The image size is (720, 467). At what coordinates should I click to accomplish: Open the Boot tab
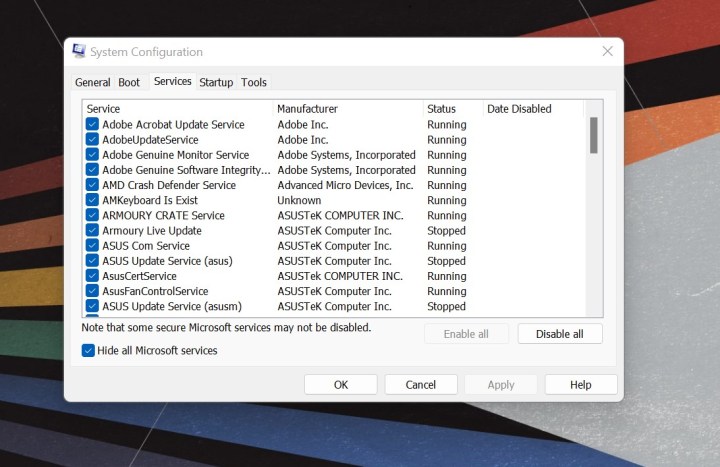(x=129, y=83)
